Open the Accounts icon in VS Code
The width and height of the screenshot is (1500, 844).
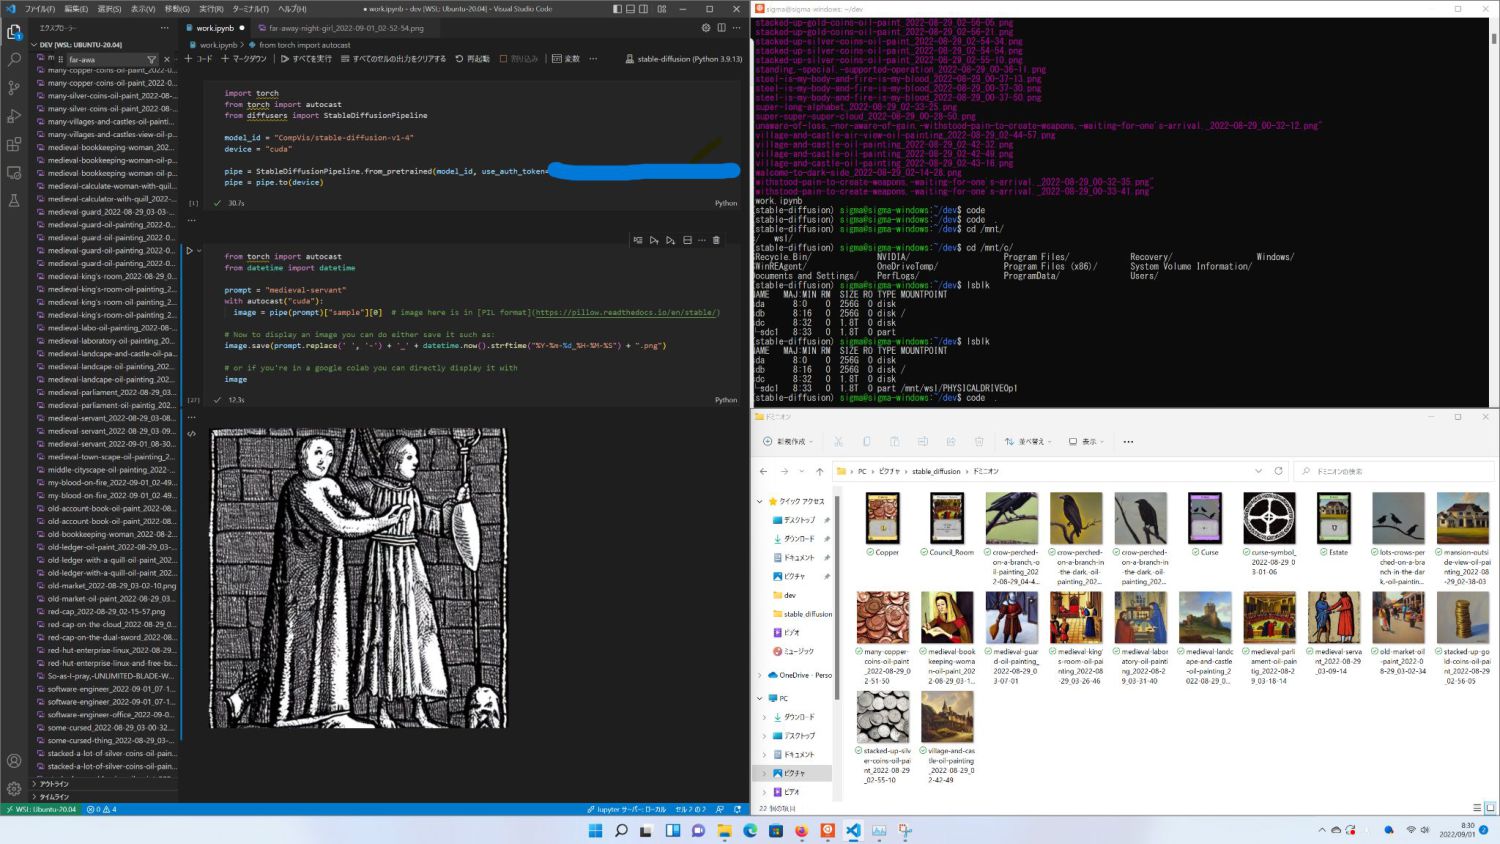tap(14, 761)
